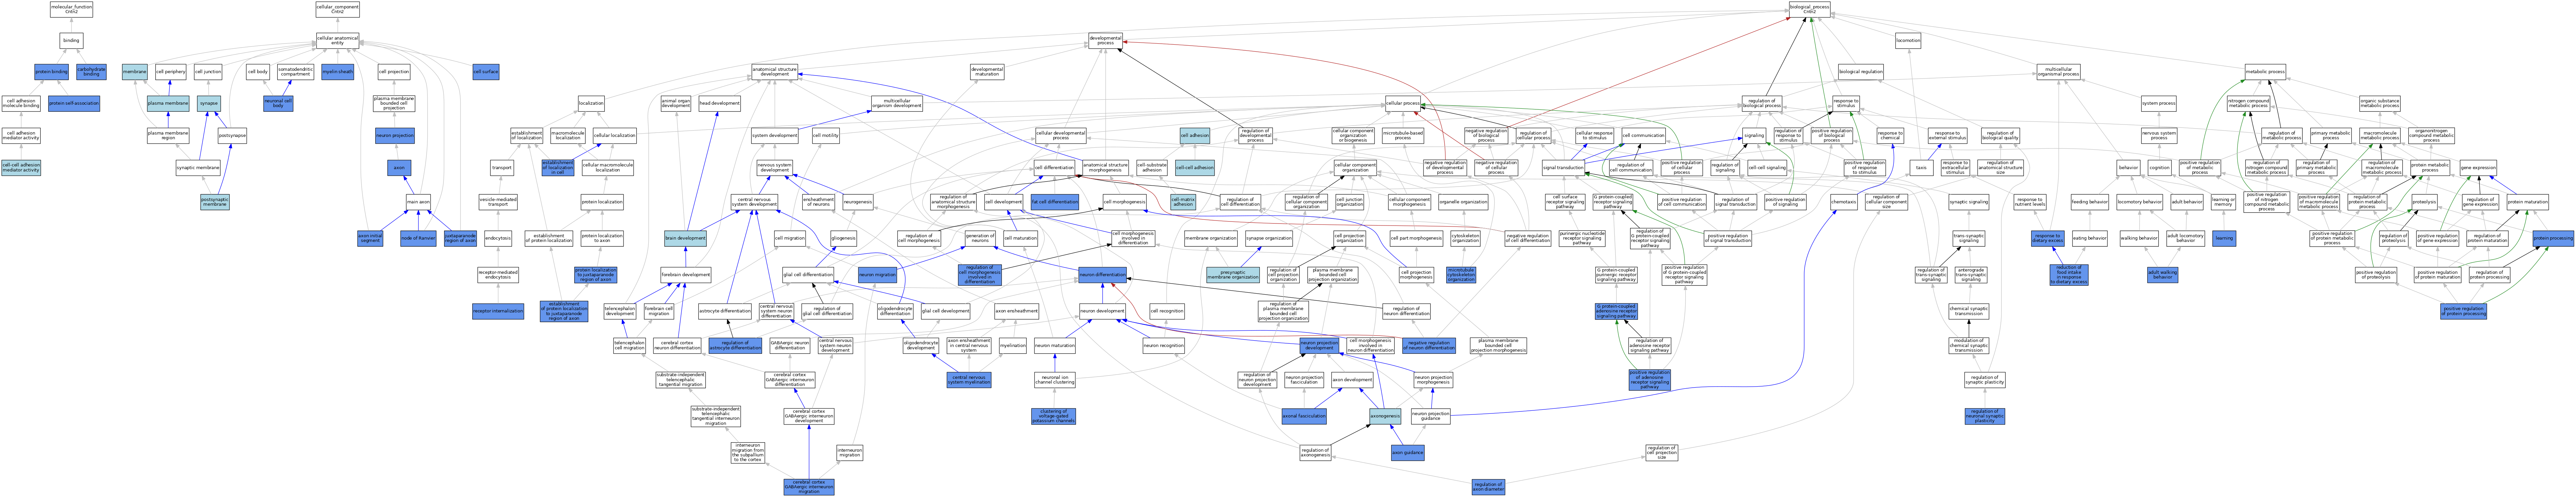Select the 'axonal fasciculation' node
The image size is (2576, 497).
pos(1304,416)
